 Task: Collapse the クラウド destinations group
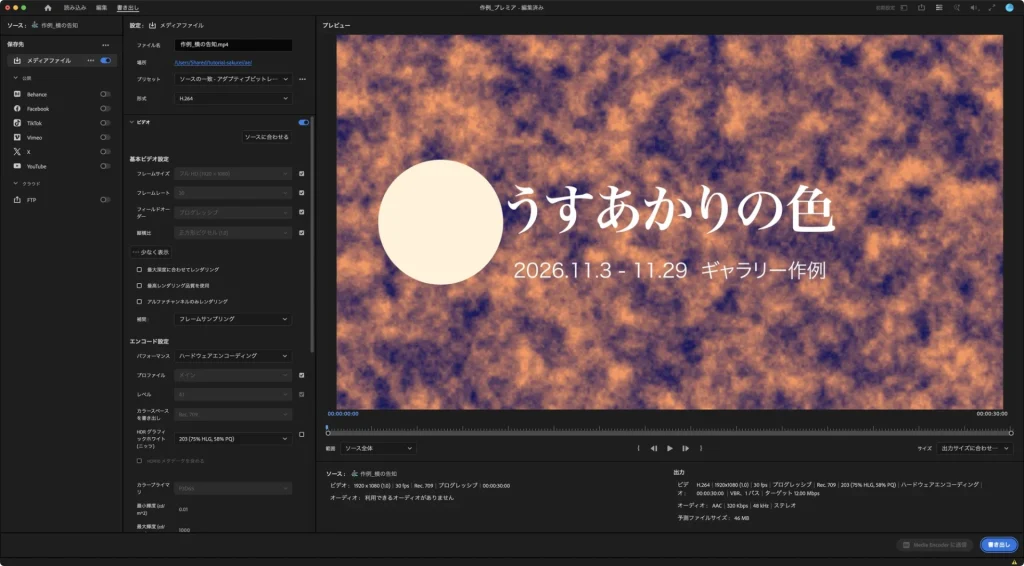coord(16,183)
